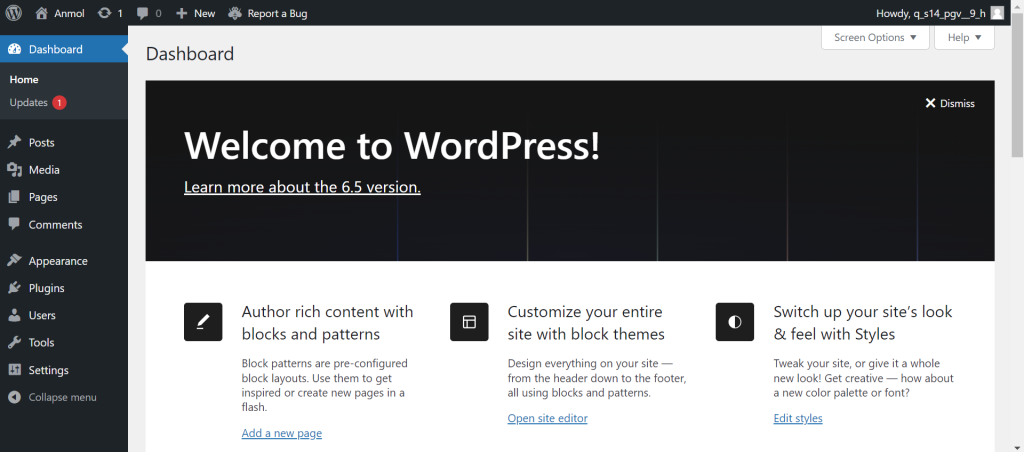1024x452 pixels.
Task: Open the Anmol site home icon
Action: 41,13
